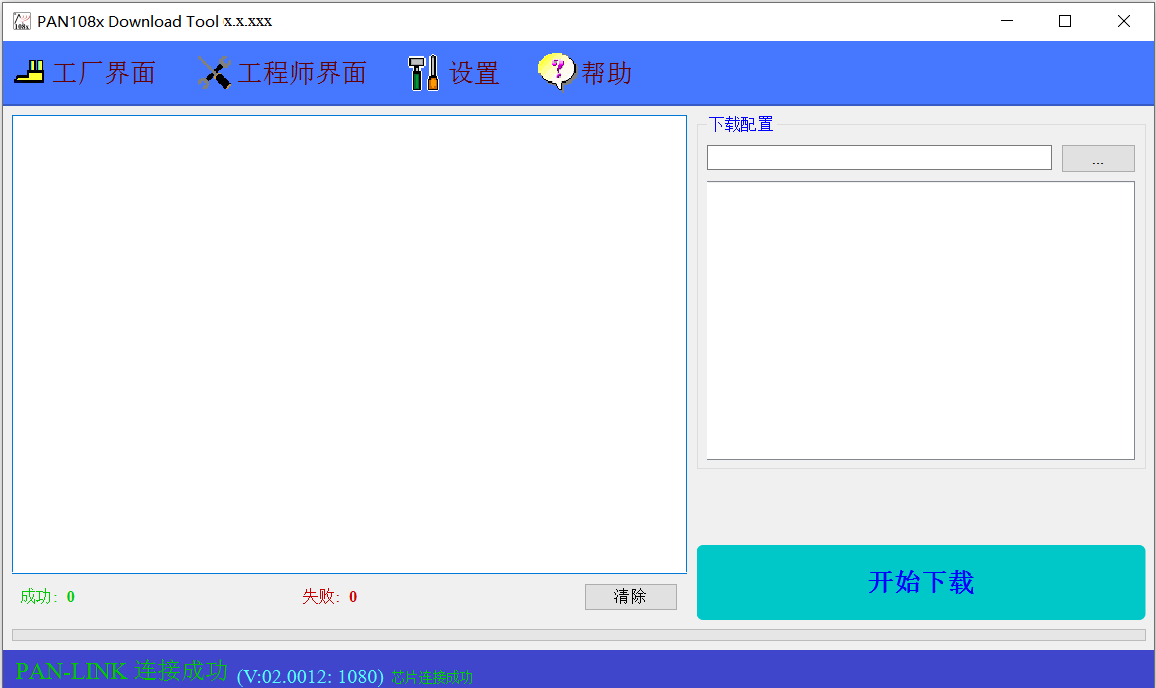Click the 开始下载 button
This screenshot has width=1156, height=688.
[x=921, y=583]
